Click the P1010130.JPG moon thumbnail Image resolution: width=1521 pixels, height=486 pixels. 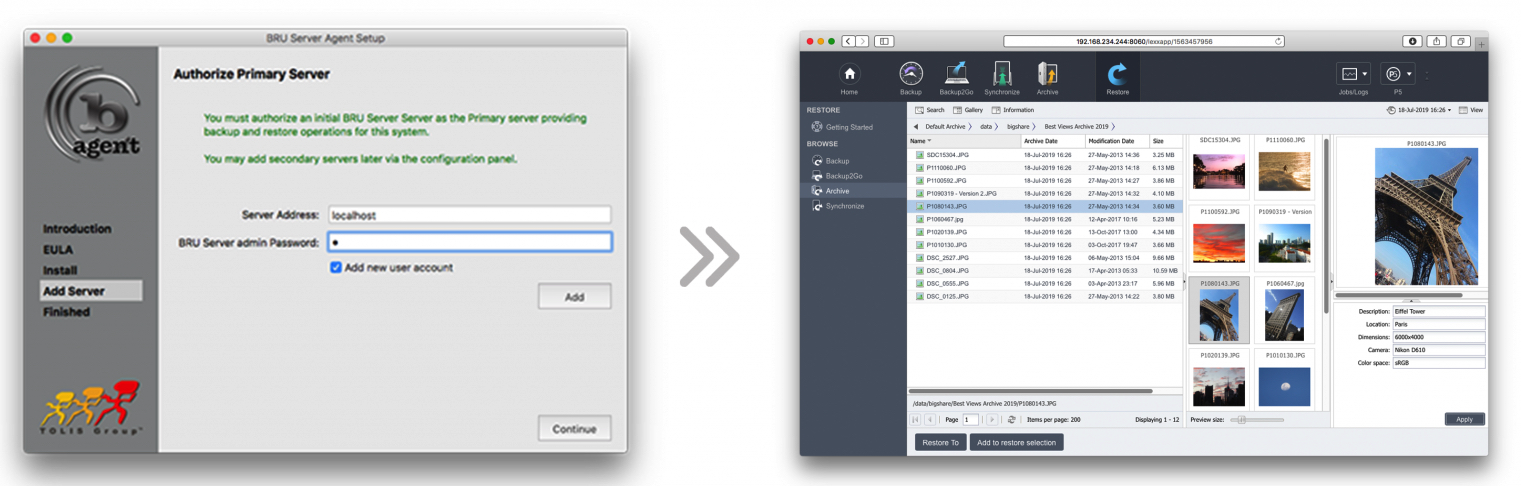[x=1284, y=386]
